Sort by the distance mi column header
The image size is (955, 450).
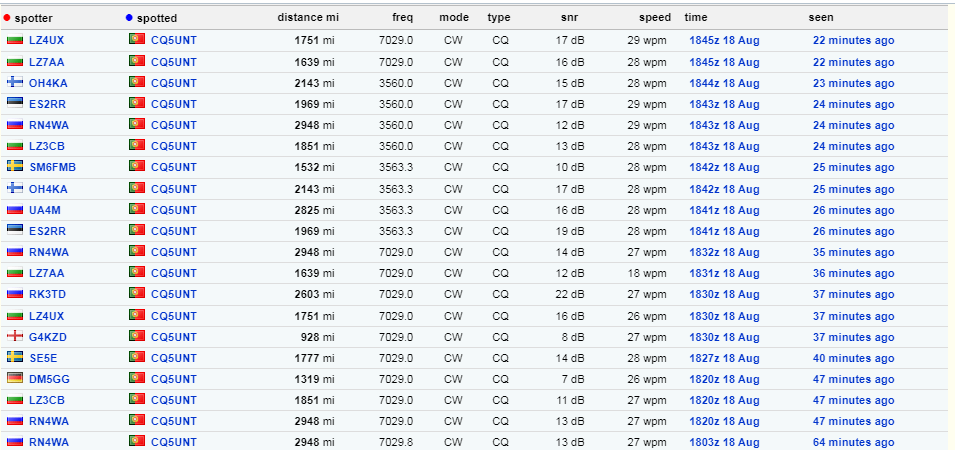308,18
